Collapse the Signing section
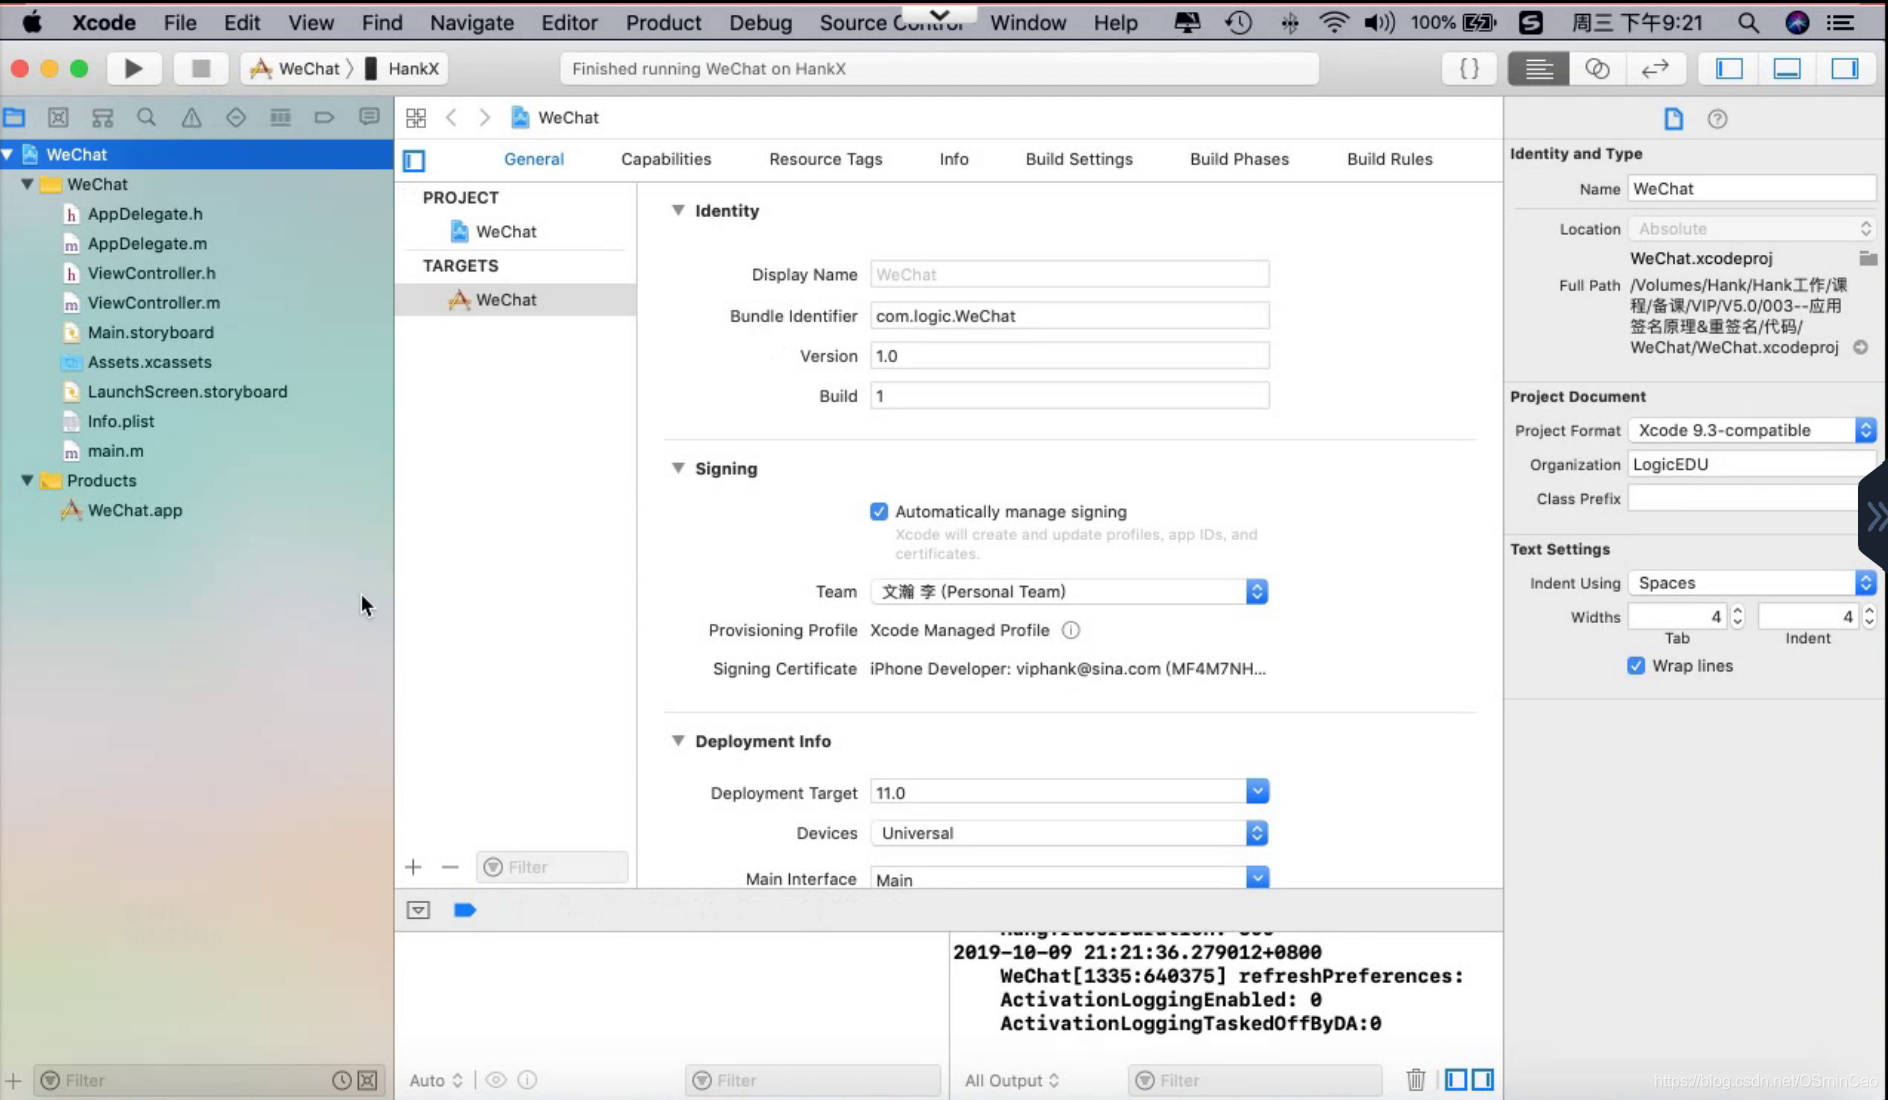1888x1100 pixels. [x=678, y=468]
